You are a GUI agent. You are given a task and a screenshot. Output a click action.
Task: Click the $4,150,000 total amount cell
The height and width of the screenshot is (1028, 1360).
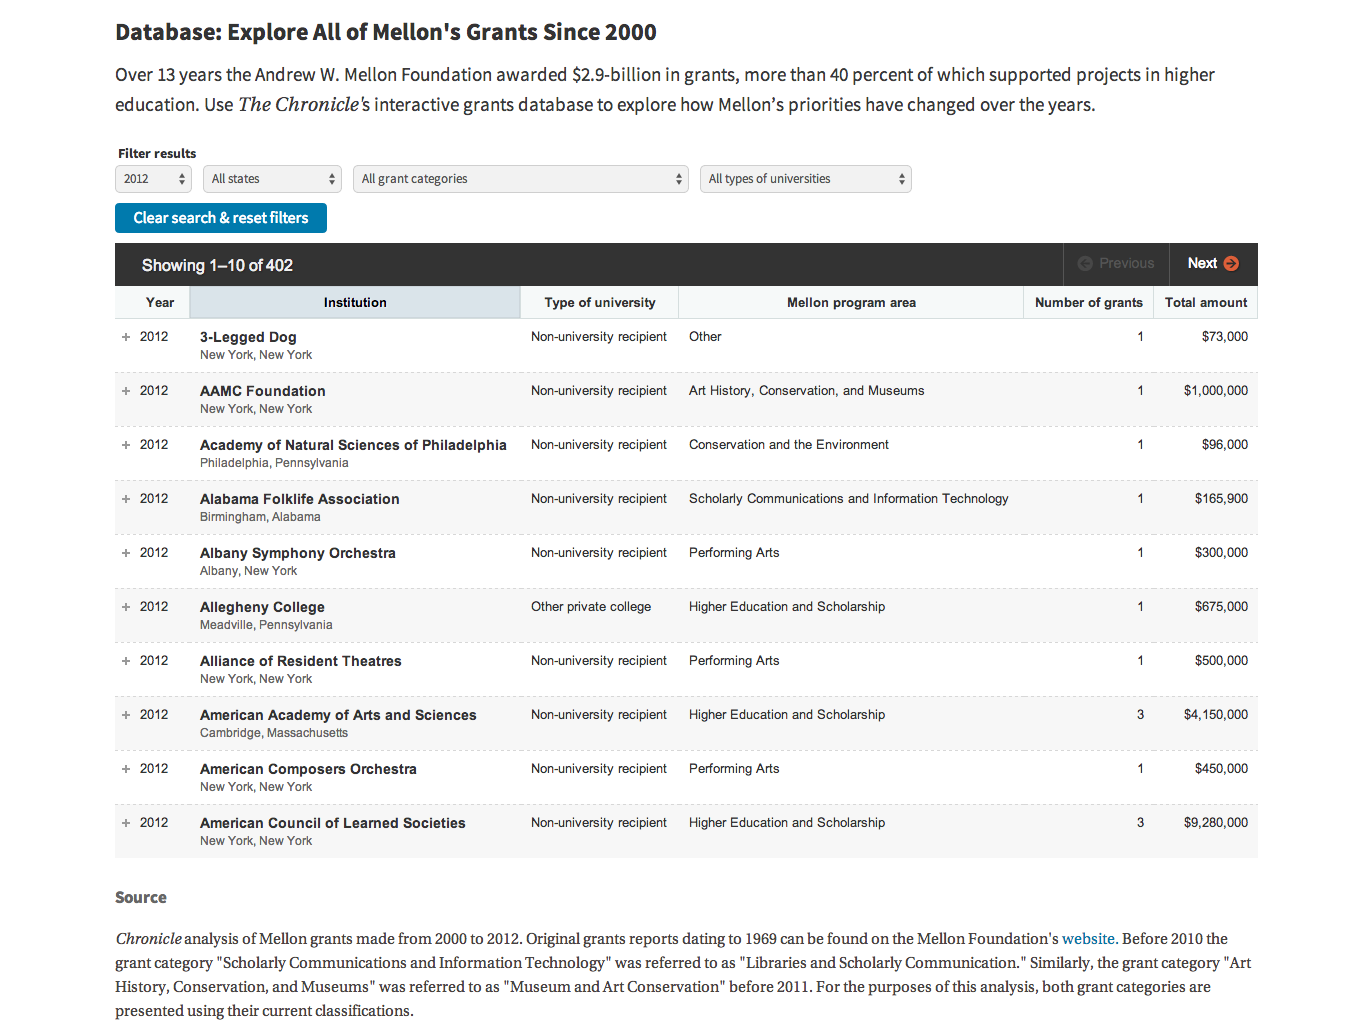(x=1216, y=715)
